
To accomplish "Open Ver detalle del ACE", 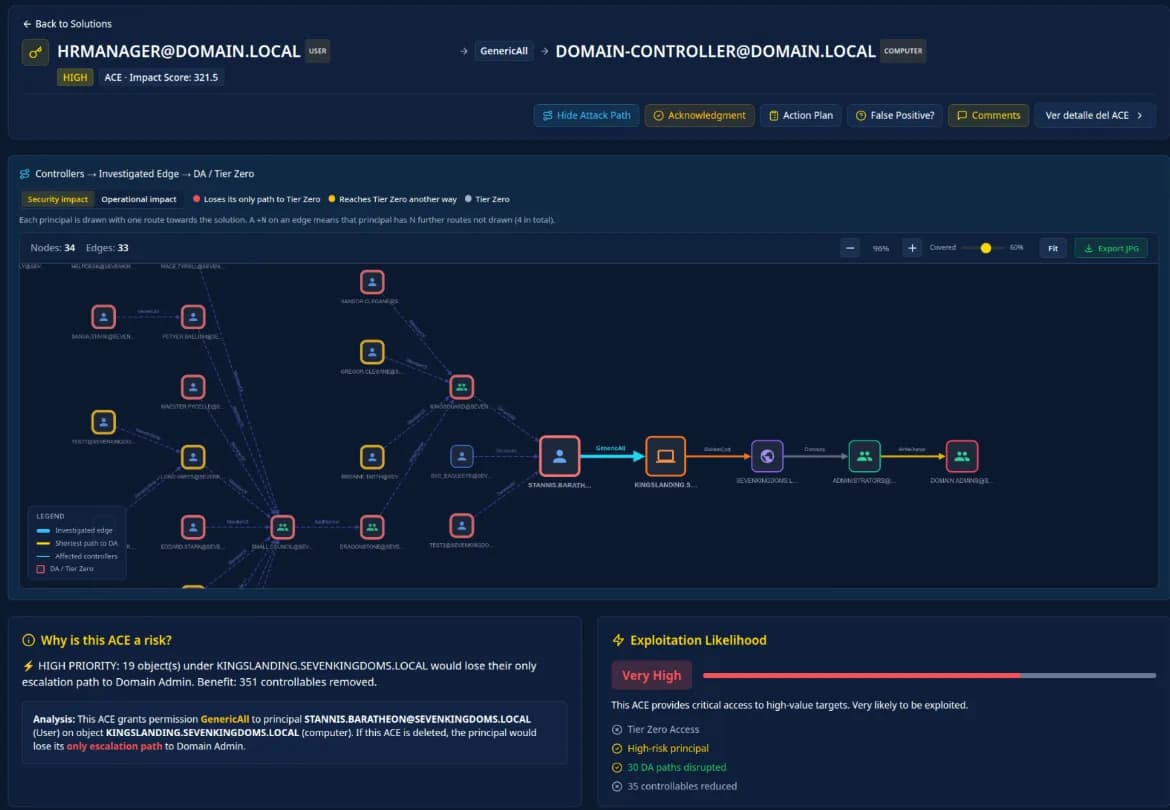I will click(x=1095, y=116).
